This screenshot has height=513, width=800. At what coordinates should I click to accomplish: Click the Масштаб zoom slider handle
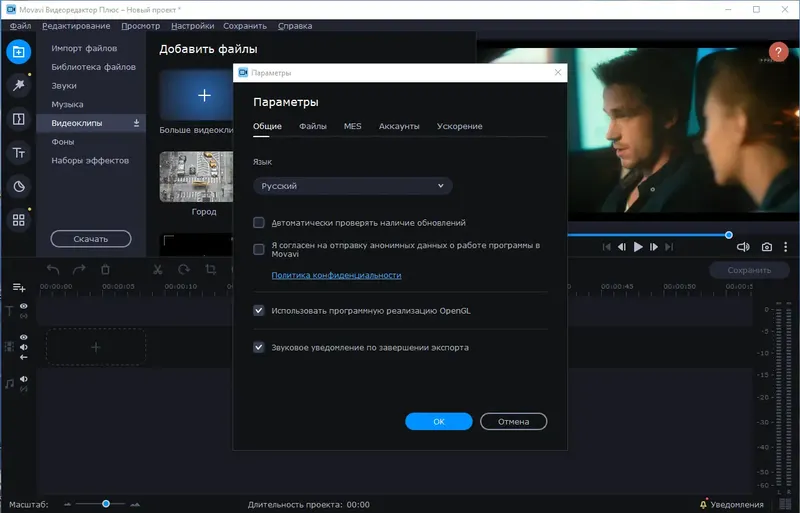coord(106,504)
